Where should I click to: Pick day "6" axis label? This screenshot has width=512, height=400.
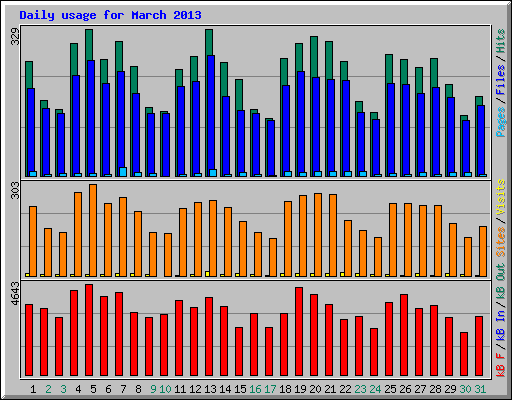click(x=108, y=389)
